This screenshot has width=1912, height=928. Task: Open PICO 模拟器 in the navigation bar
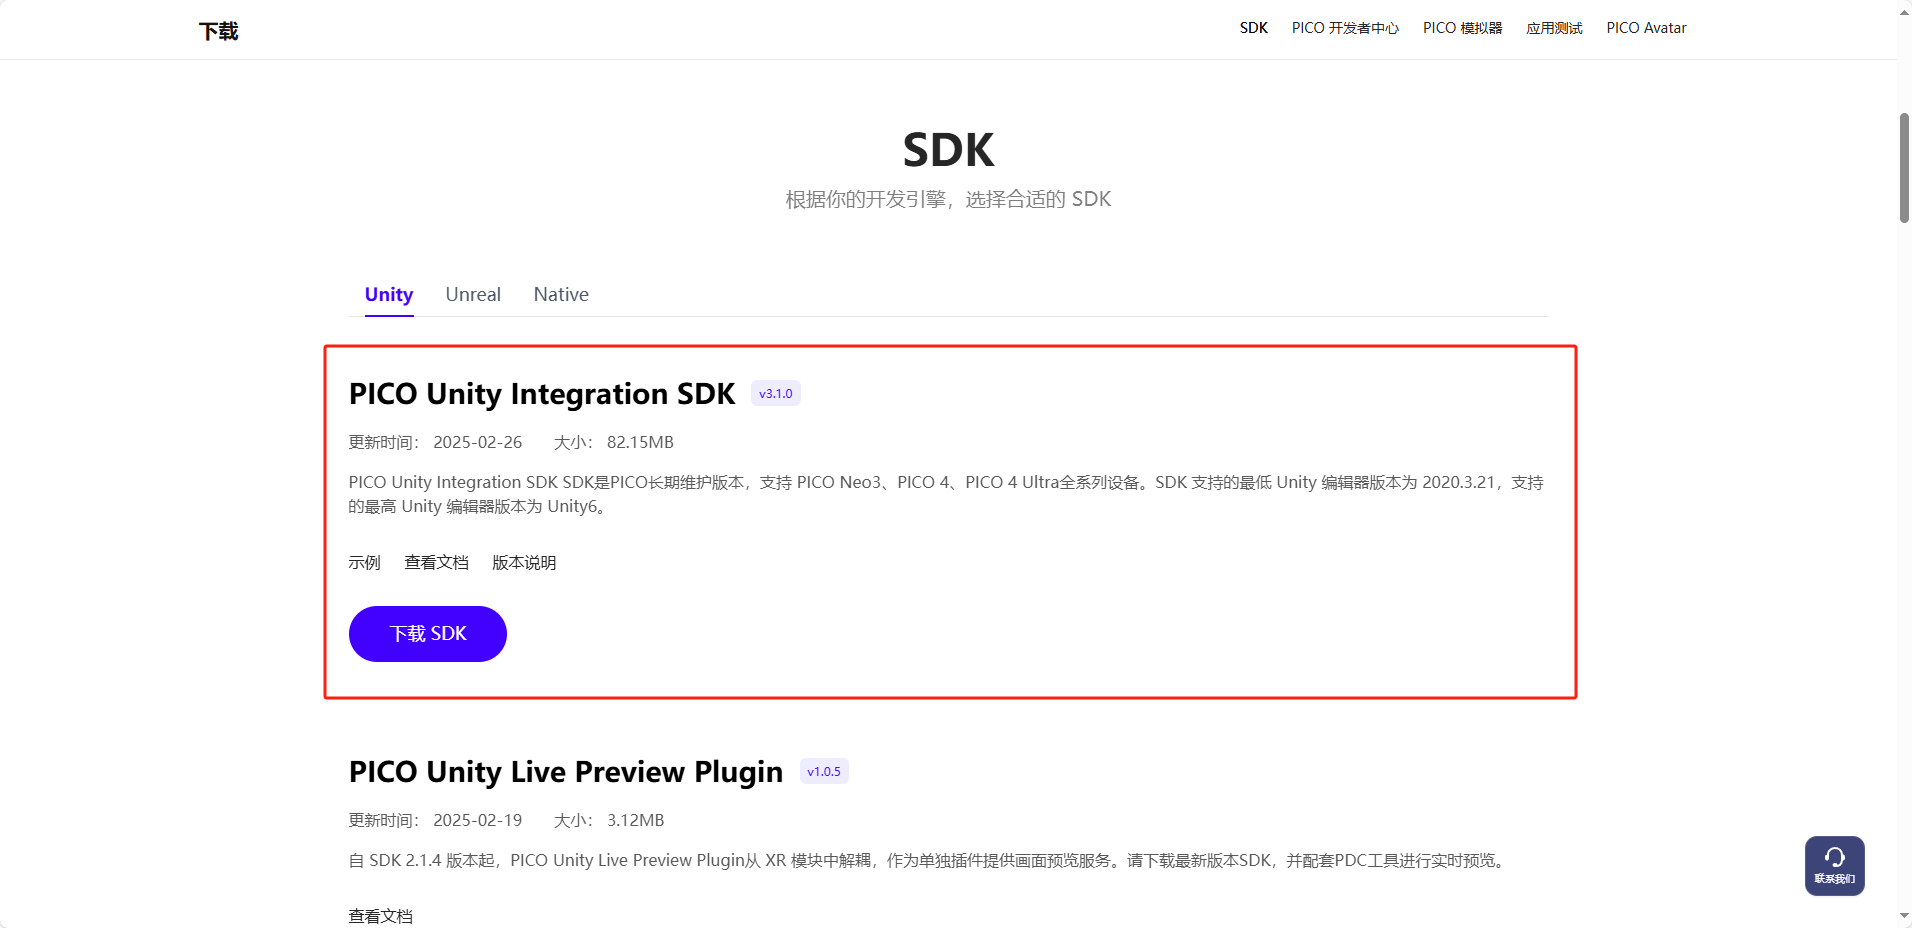click(1462, 28)
